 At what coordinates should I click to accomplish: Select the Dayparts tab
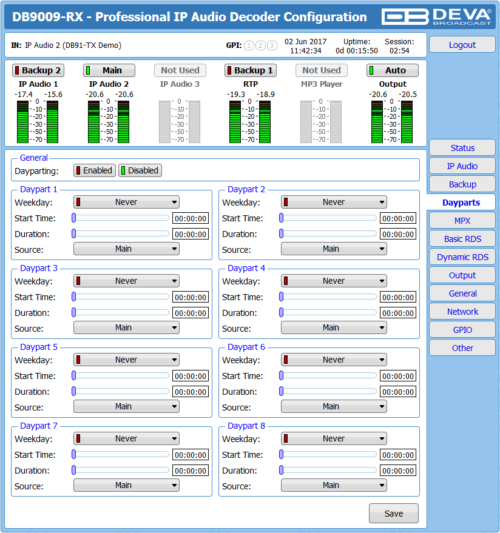[461, 203]
